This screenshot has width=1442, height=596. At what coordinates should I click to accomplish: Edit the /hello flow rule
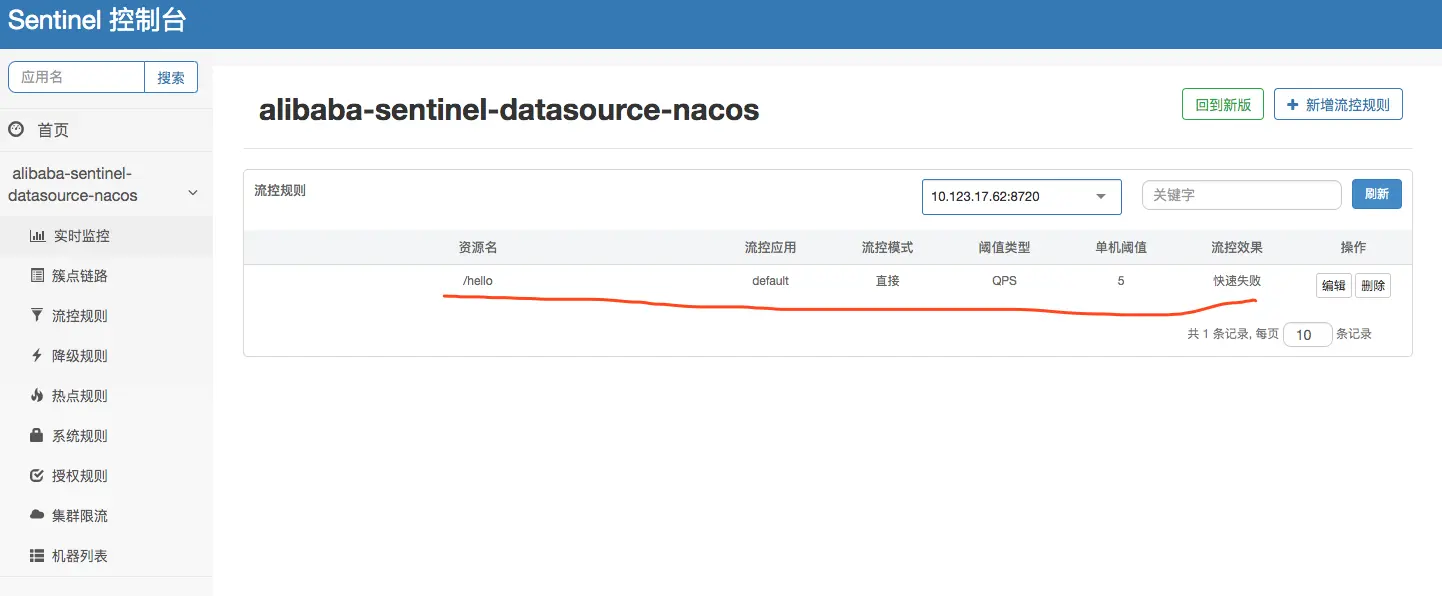[x=1333, y=285]
